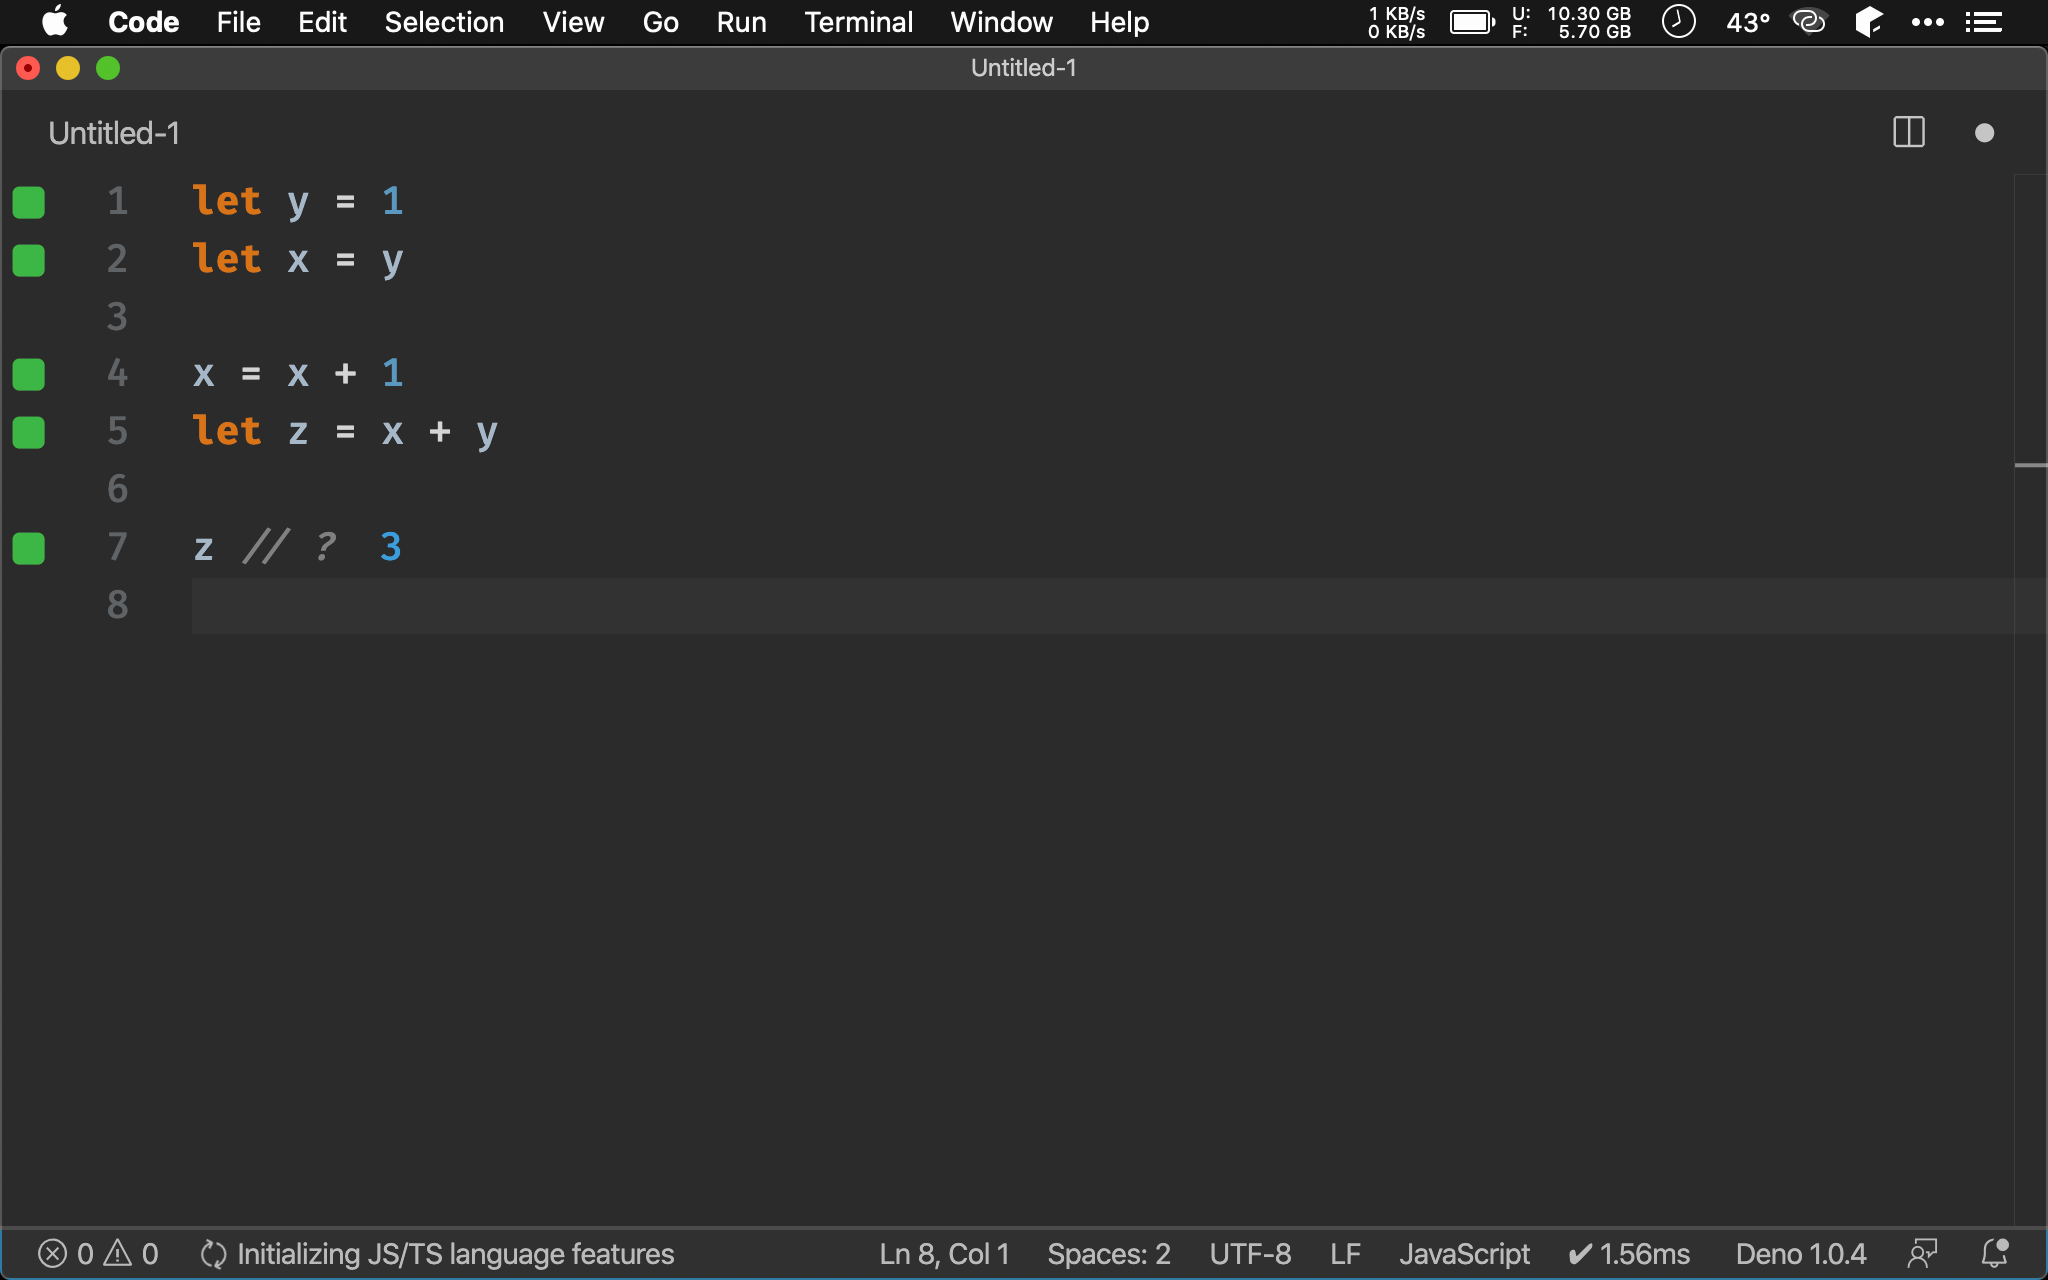2048x1280 pixels.
Task: Click the minimap scrollbar slider on right edge
Action: 2030,465
